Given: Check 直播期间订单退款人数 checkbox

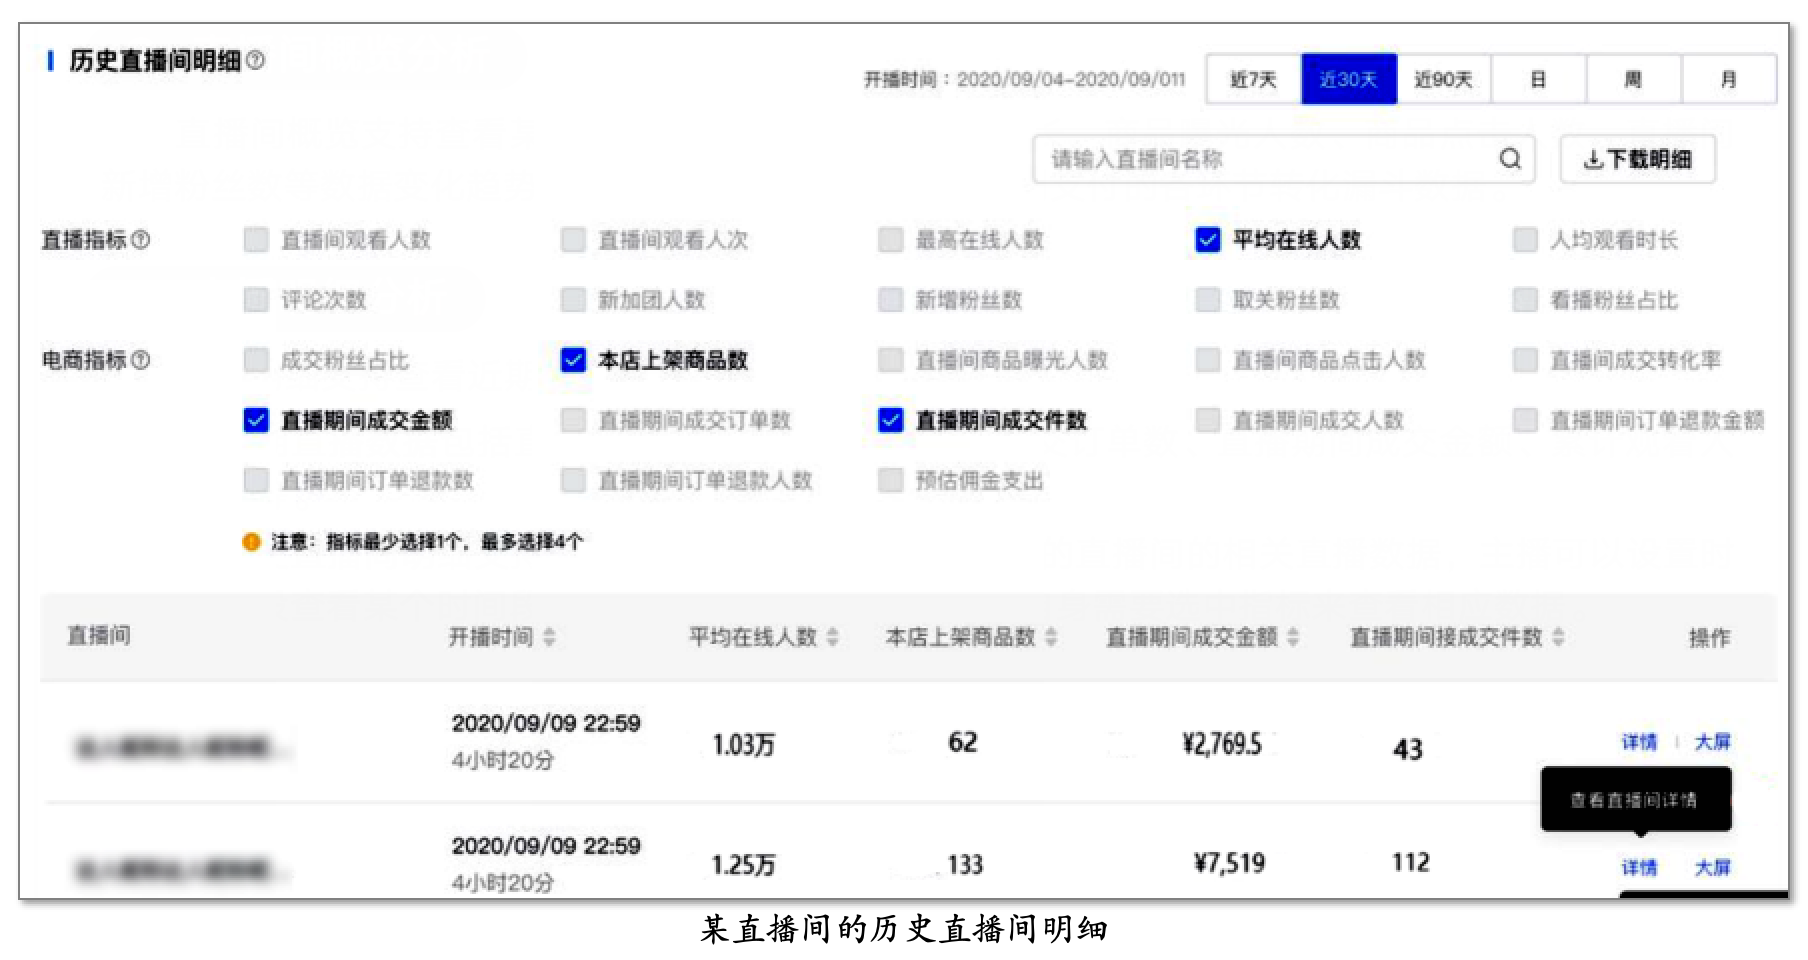Looking at the screenshot, I should coord(573,481).
